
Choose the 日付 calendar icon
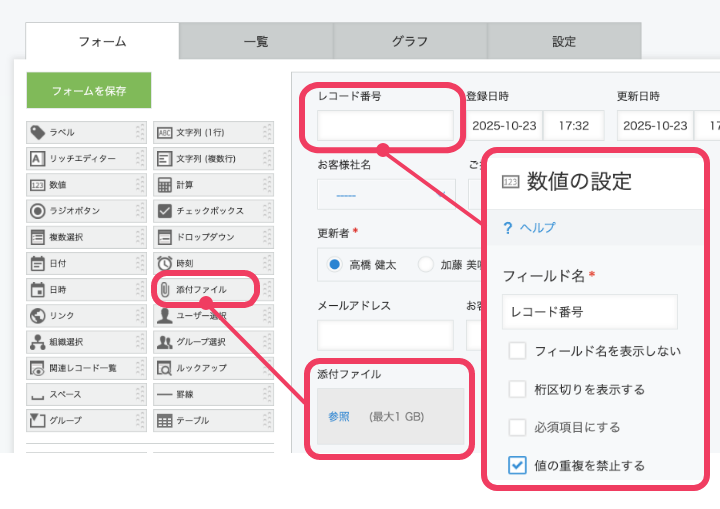(x=37, y=263)
